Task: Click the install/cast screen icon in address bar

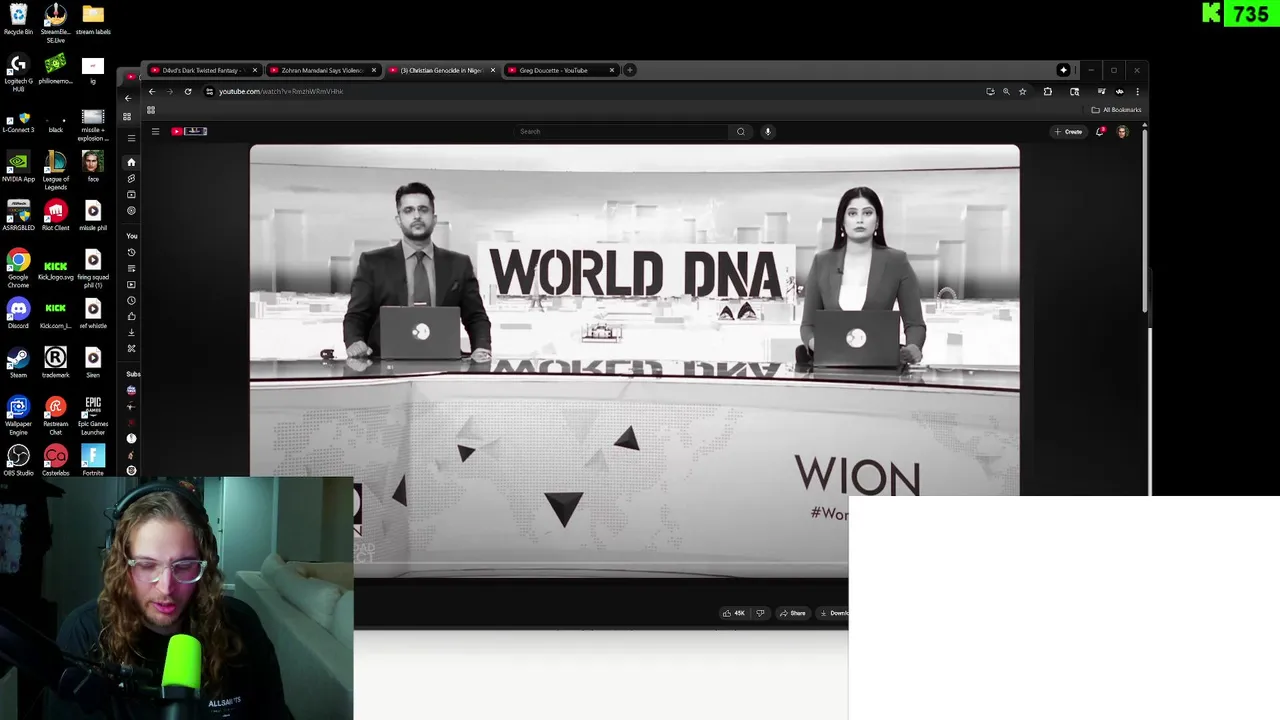Action: coord(990,91)
